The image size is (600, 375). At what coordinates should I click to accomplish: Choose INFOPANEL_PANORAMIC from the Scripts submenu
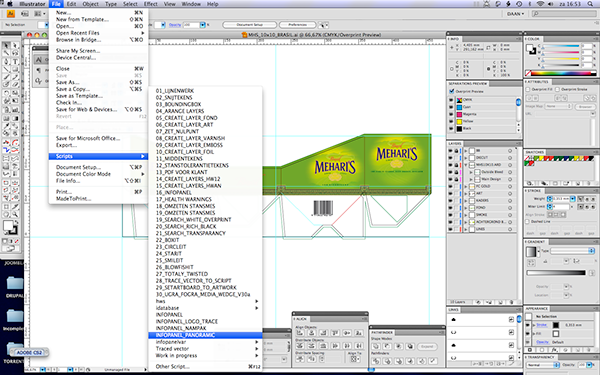coord(205,335)
